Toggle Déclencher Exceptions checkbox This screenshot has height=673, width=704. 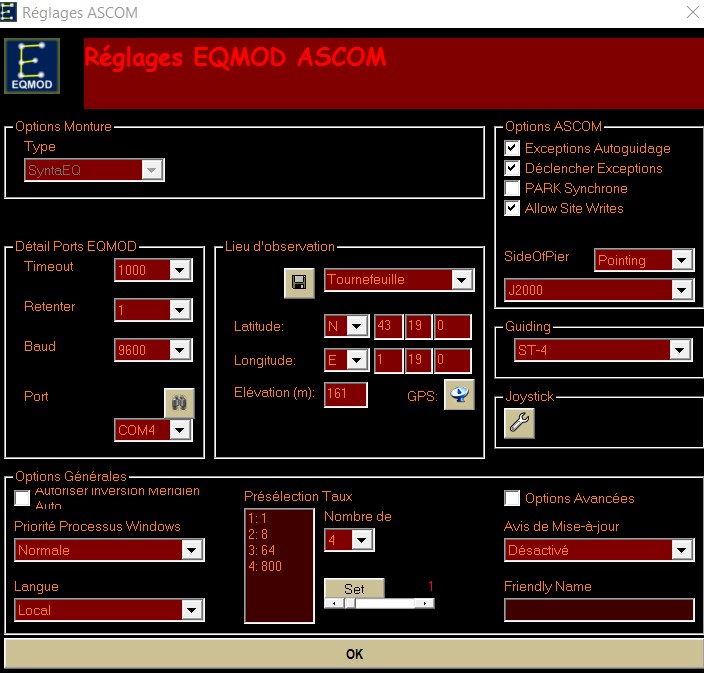[x=512, y=168]
